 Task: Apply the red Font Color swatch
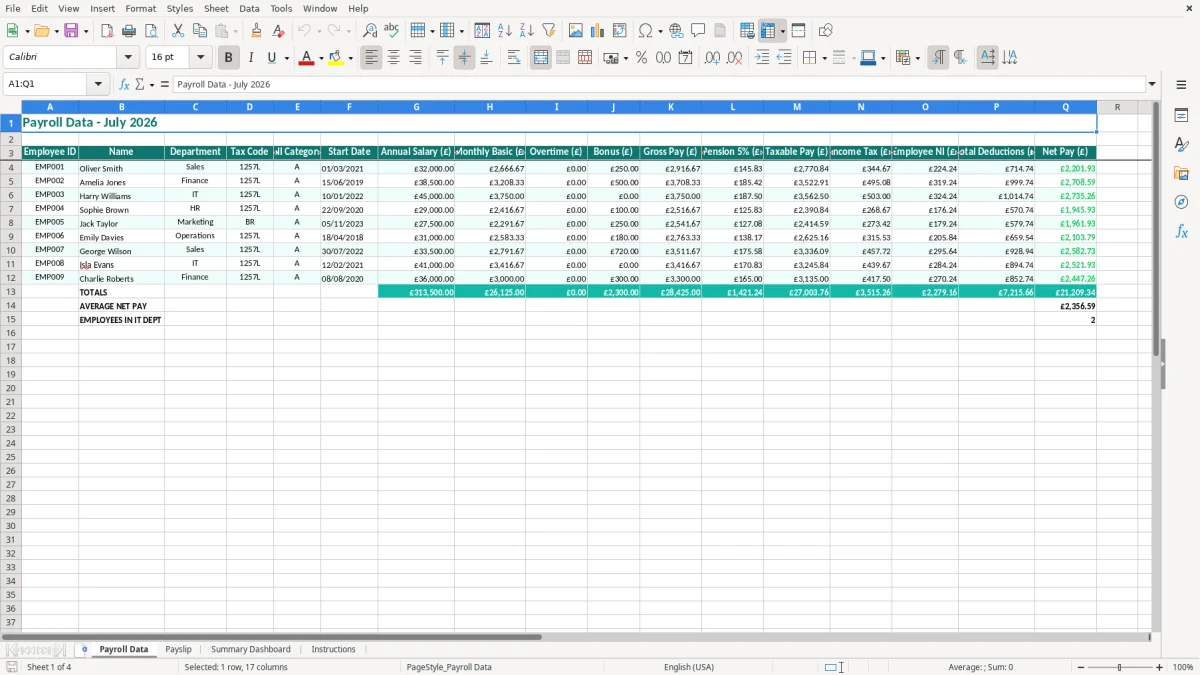[306, 58]
